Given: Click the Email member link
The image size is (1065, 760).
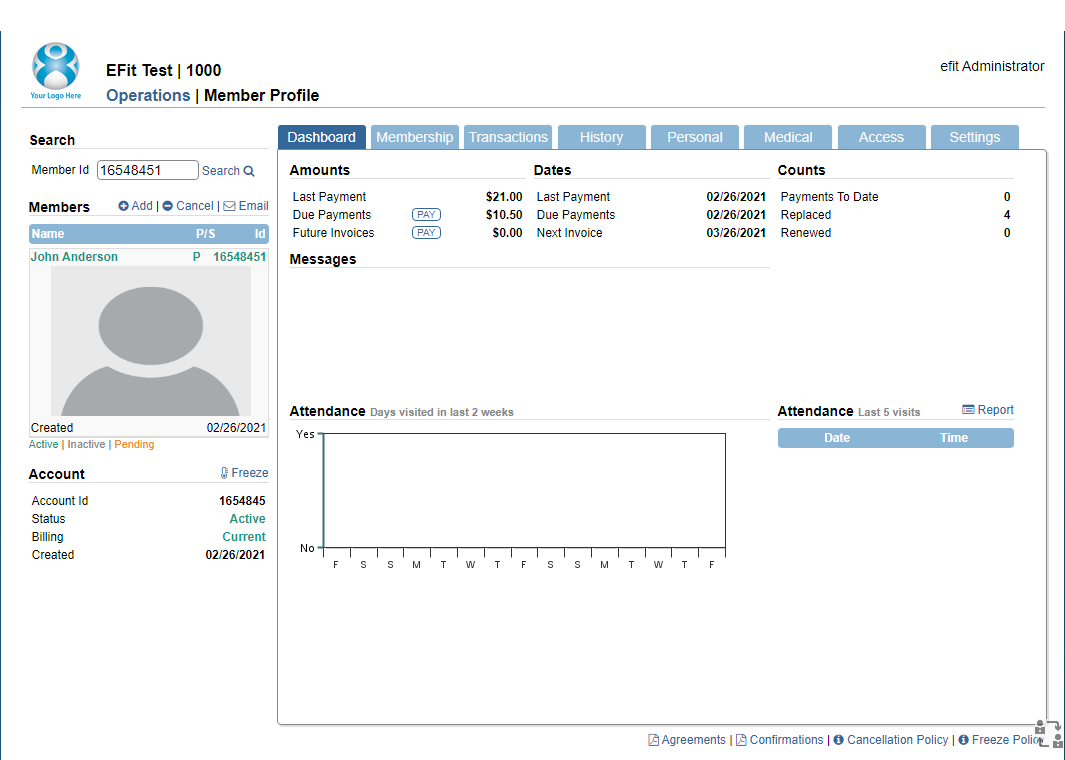Looking at the screenshot, I should tap(253, 206).
